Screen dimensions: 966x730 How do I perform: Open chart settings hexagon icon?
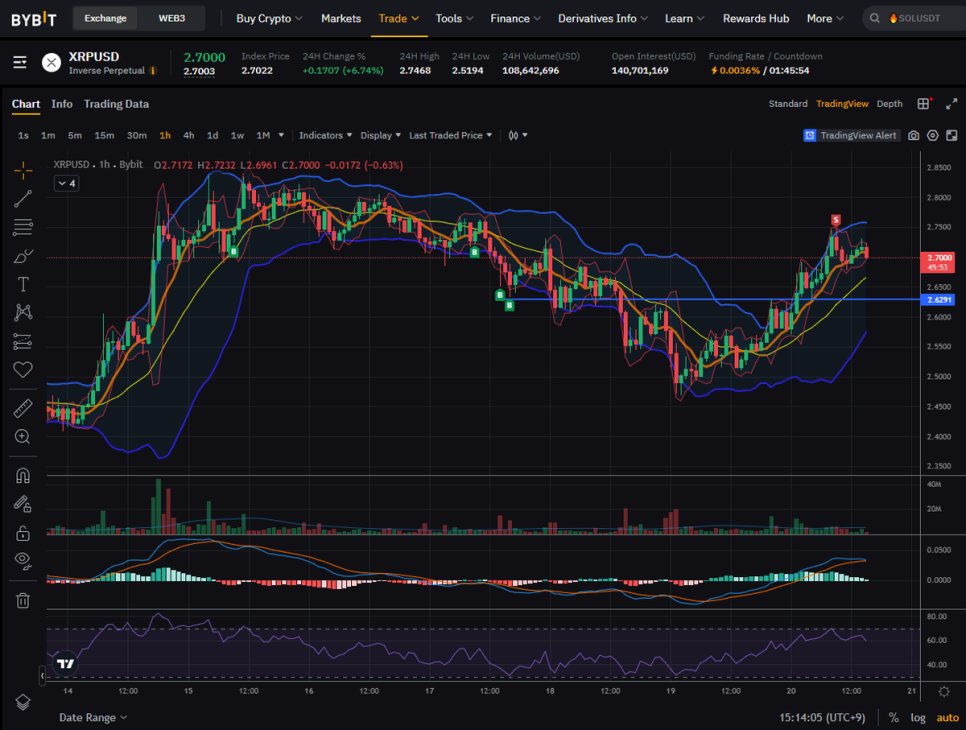point(933,136)
